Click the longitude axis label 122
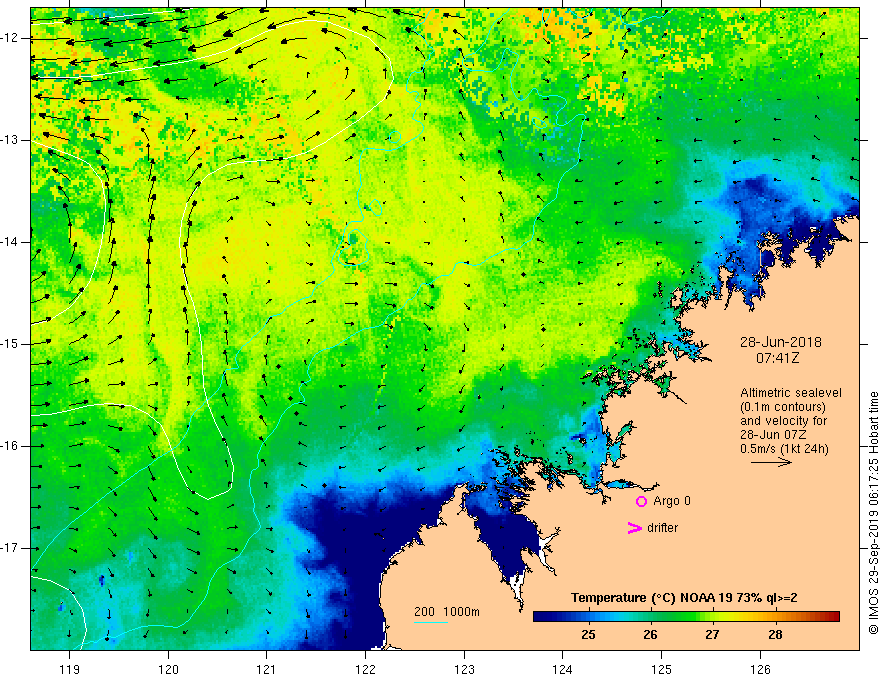This screenshot has width=880, height=680. (365, 669)
